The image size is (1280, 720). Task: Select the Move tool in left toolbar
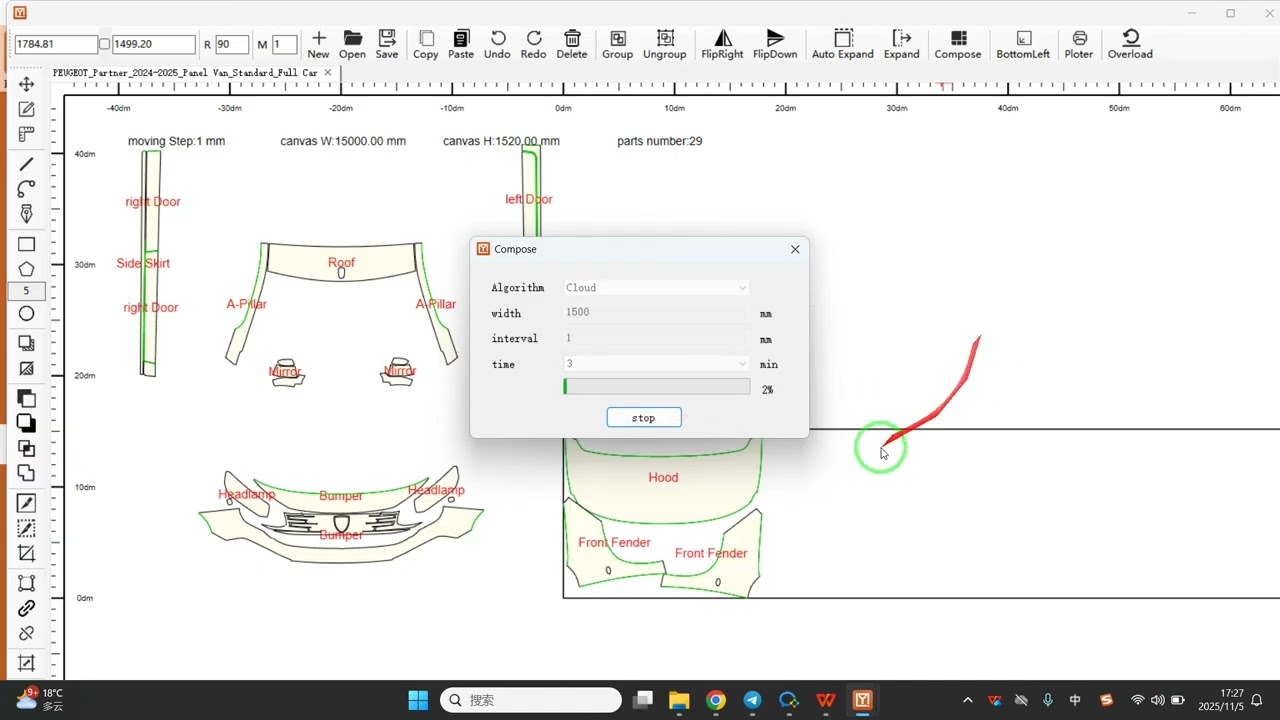(26, 84)
